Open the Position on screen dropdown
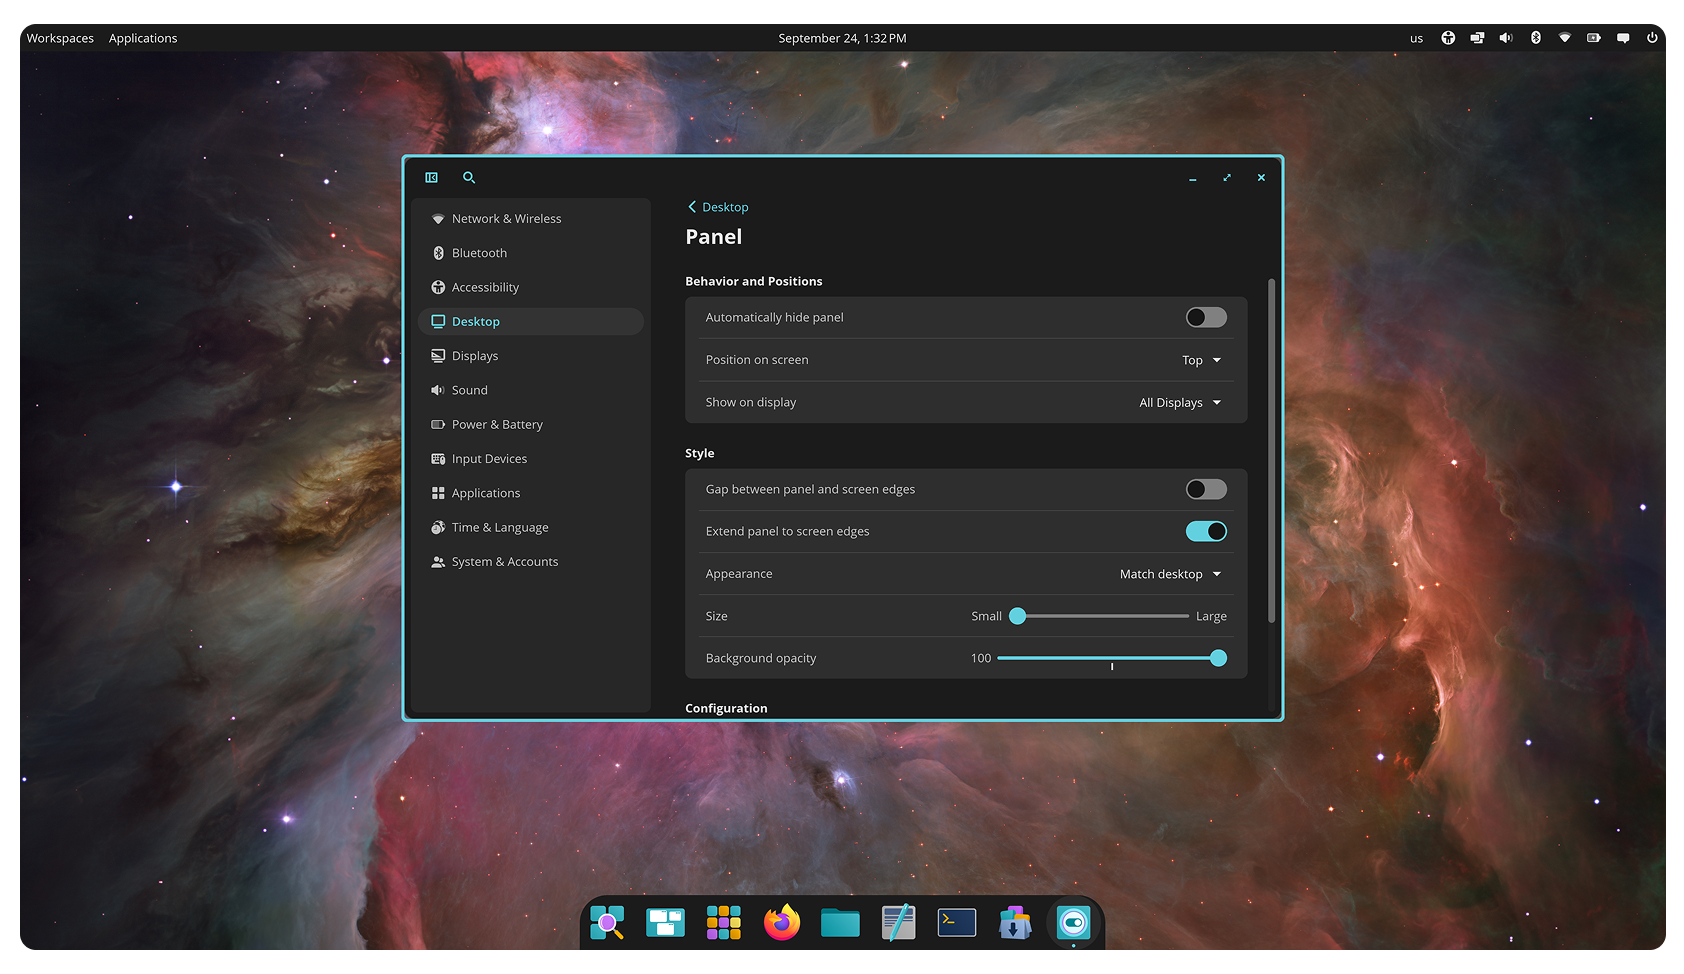This screenshot has height=974, width=1684. [x=1199, y=360]
